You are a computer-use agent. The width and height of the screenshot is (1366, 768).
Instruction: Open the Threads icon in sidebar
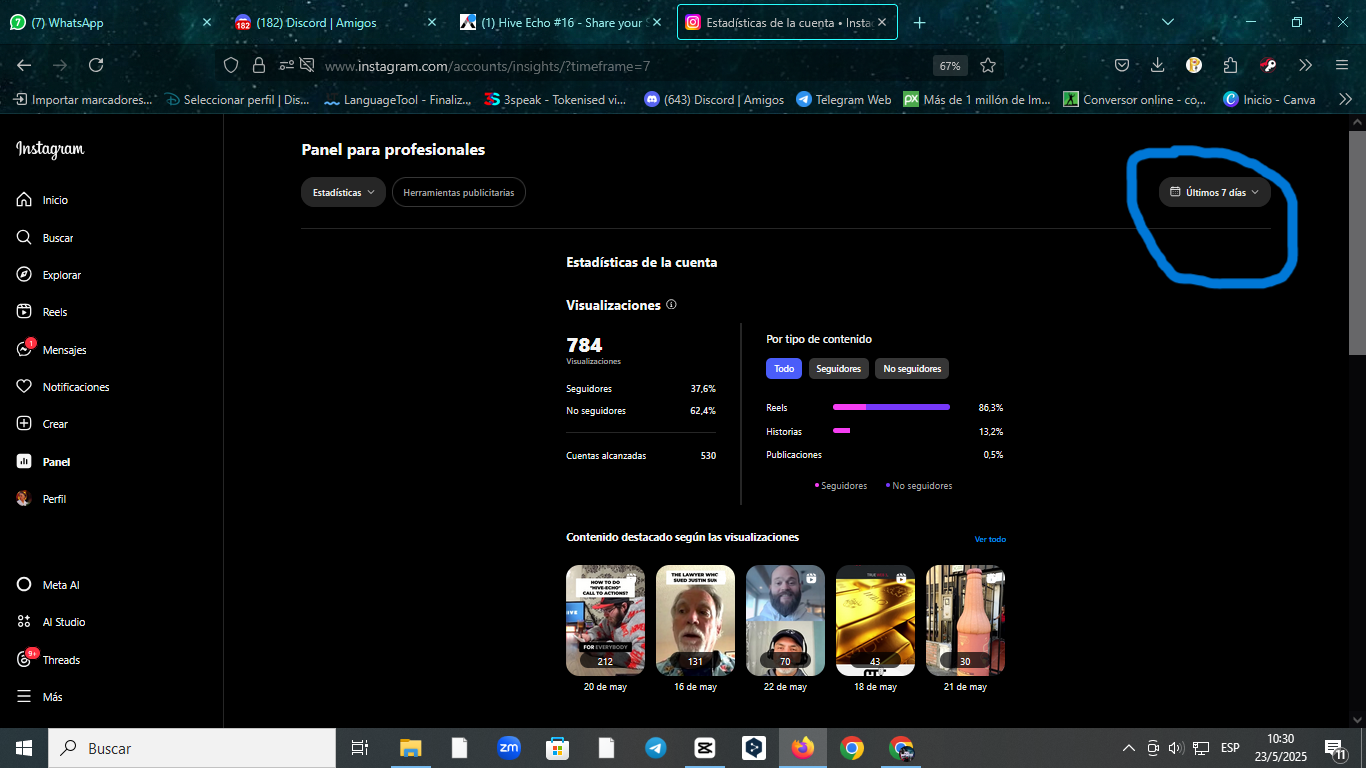[x=24, y=660]
